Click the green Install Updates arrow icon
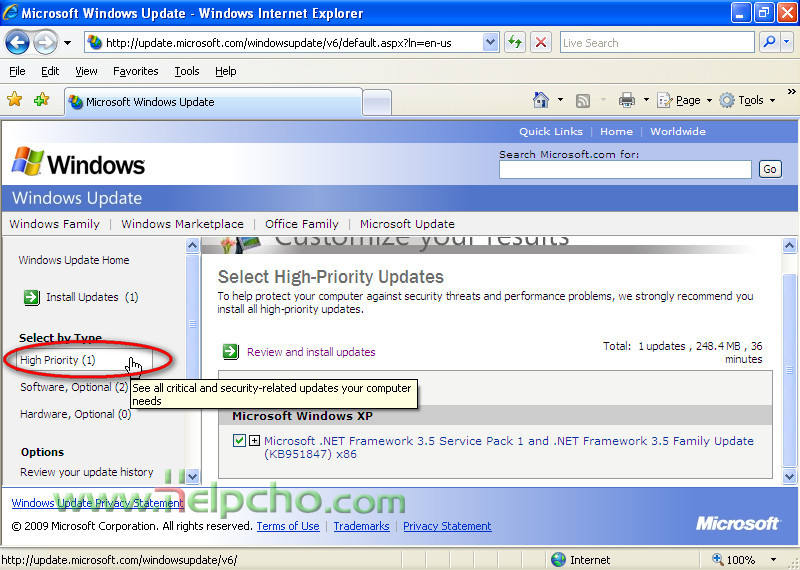 30,297
